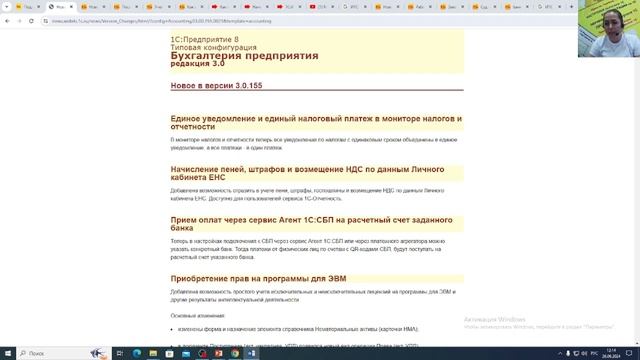
Task: Open PowerPoint from the taskbar
Action: [x=219, y=353]
